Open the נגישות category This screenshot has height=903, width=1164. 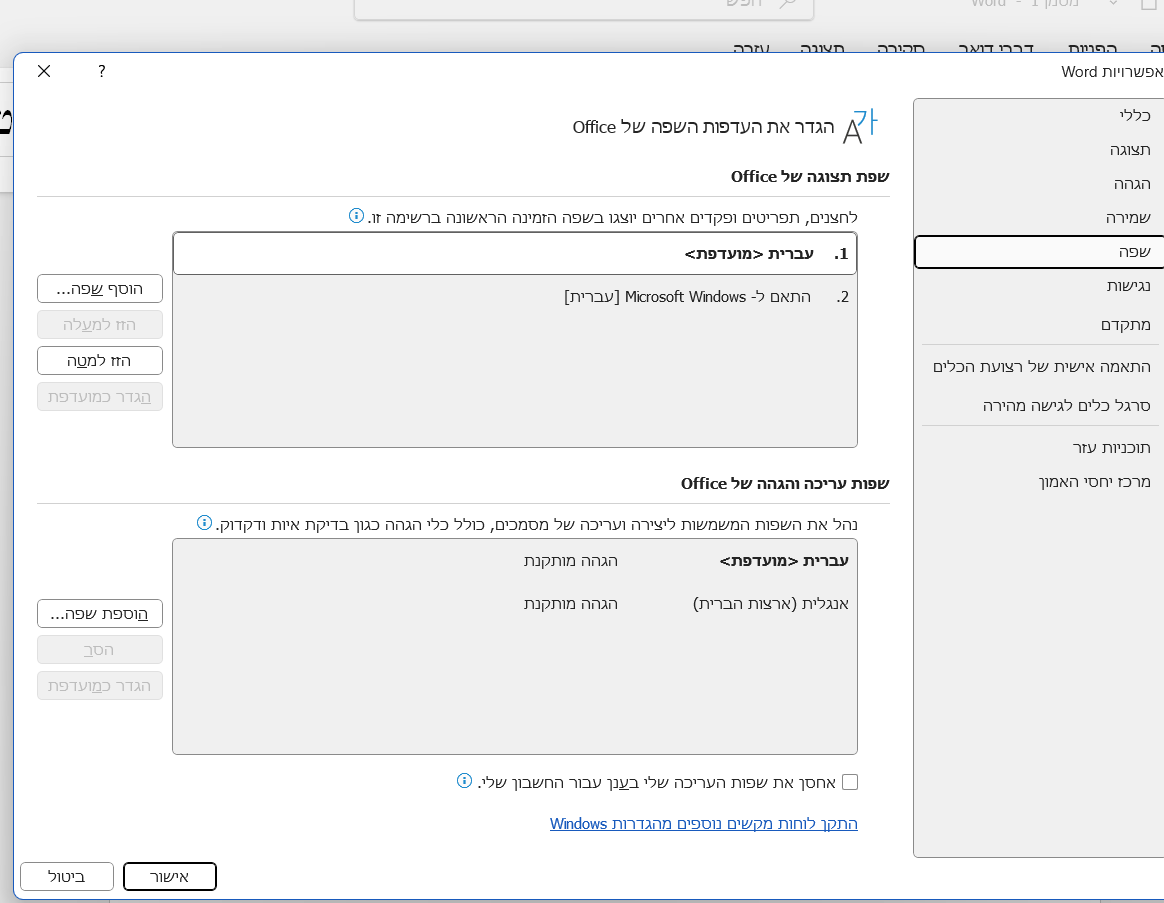pyautogui.click(x=1128, y=286)
